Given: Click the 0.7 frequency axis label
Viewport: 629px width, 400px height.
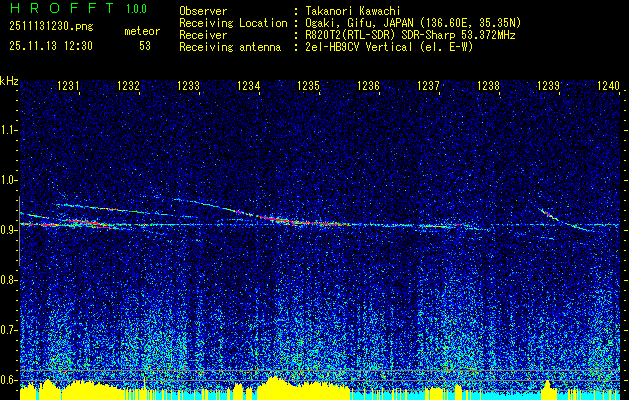Looking at the screenshot, I should click(x=8, y=330).
